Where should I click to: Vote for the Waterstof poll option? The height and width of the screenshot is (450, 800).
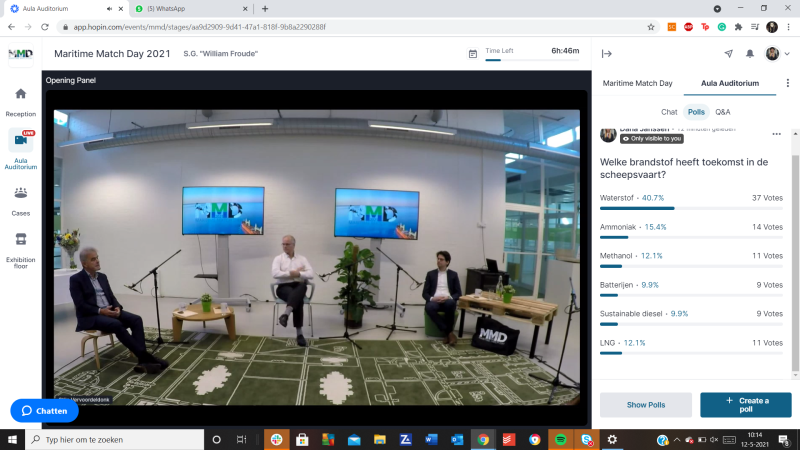tap(691, 202)
